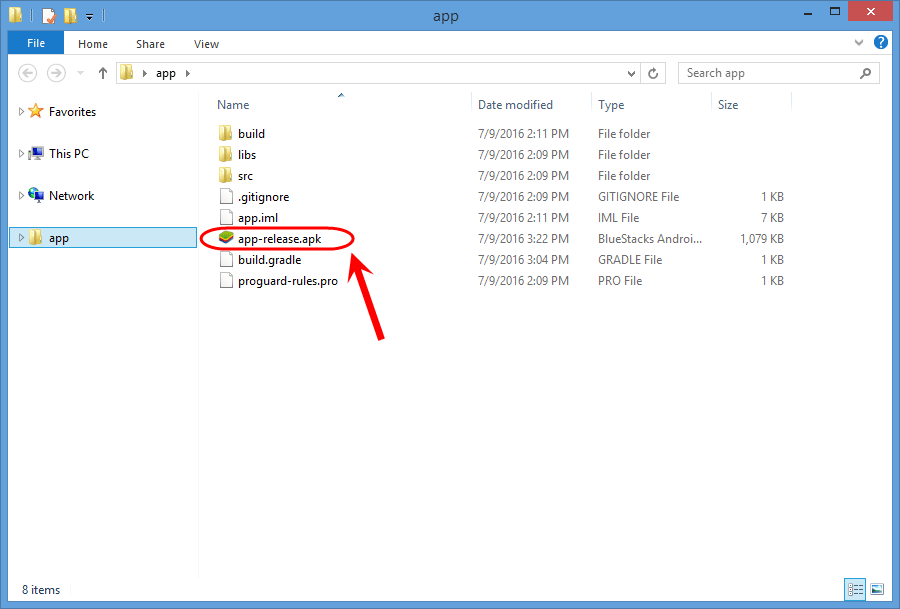The height and width of the screenshot is (609, 900).
Task: Click the New folder icon in title bar
Action: [x=70, y=15]
